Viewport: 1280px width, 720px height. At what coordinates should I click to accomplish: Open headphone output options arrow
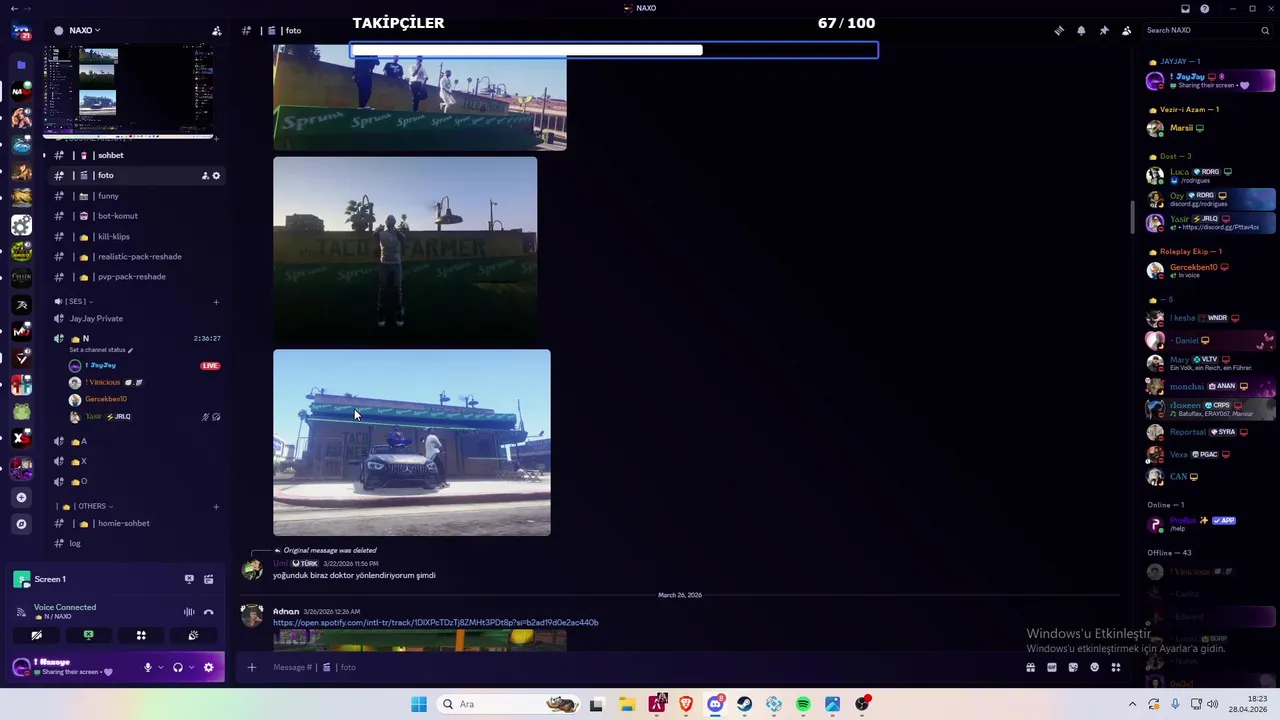(x=190, y=667)
